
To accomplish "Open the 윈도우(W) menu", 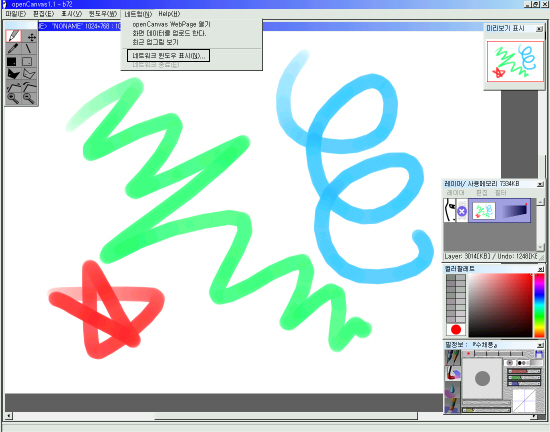I will pos(102,14).
